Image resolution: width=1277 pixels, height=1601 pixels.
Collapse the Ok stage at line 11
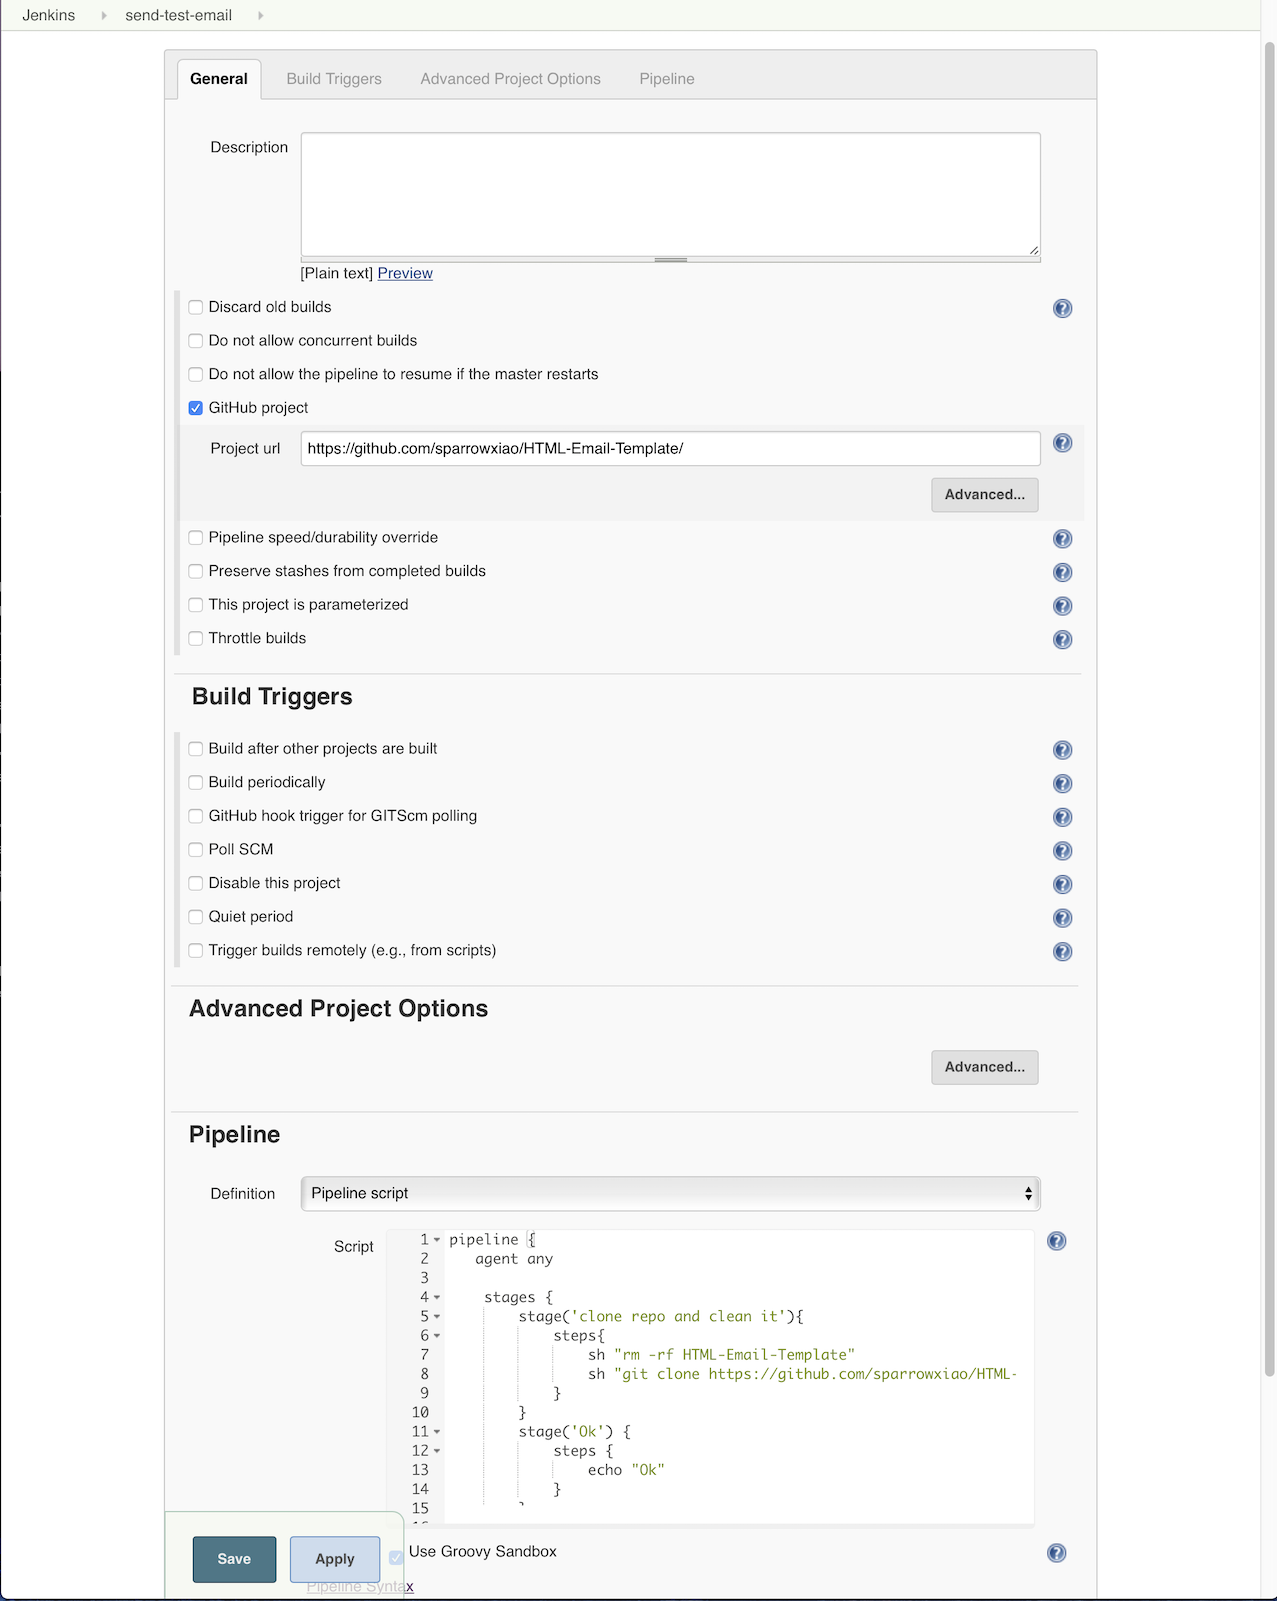[437, 1432]
